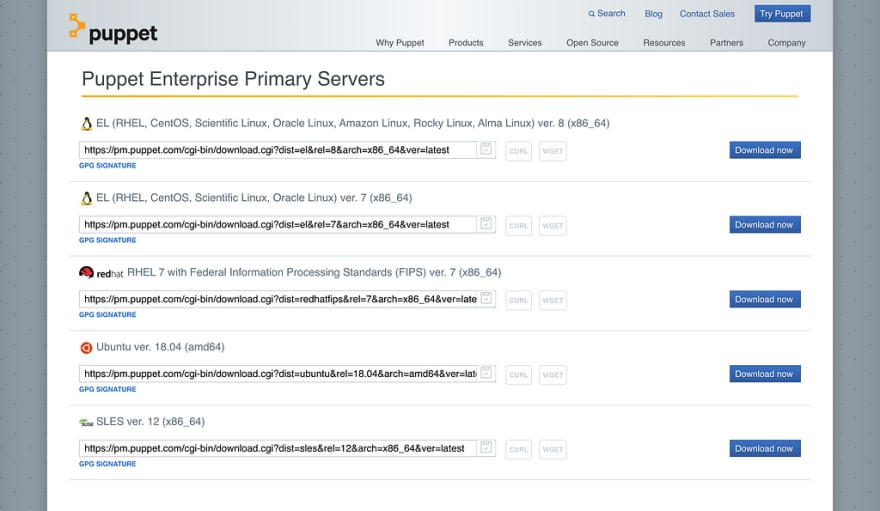880x511 pixels.
Task: Click WGET button for Ubuntu 18.04
Action: (552, 375)
